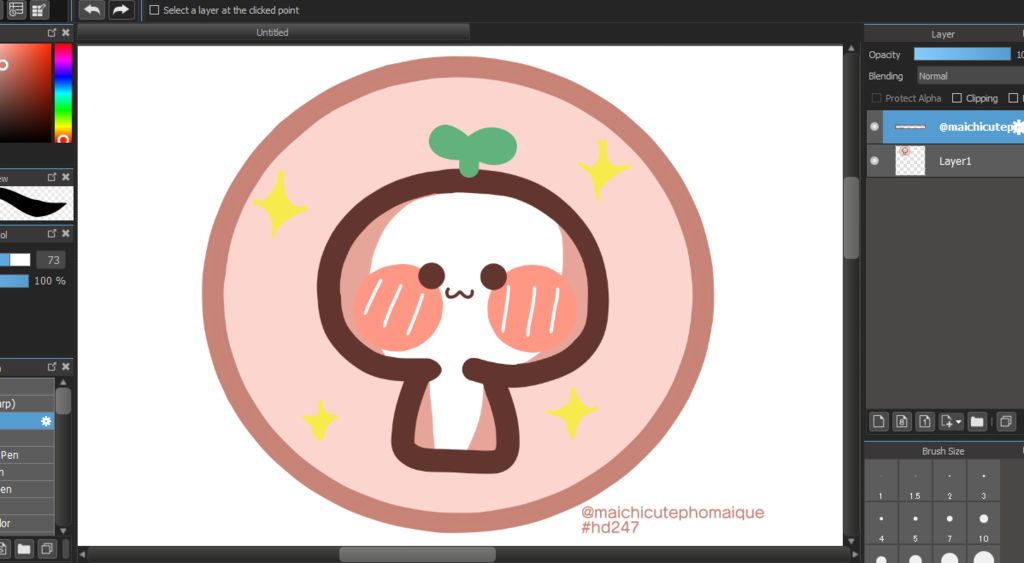
Task: Click the canvas horizontal scroll-right arrow
Action: [x=856, y=554]
